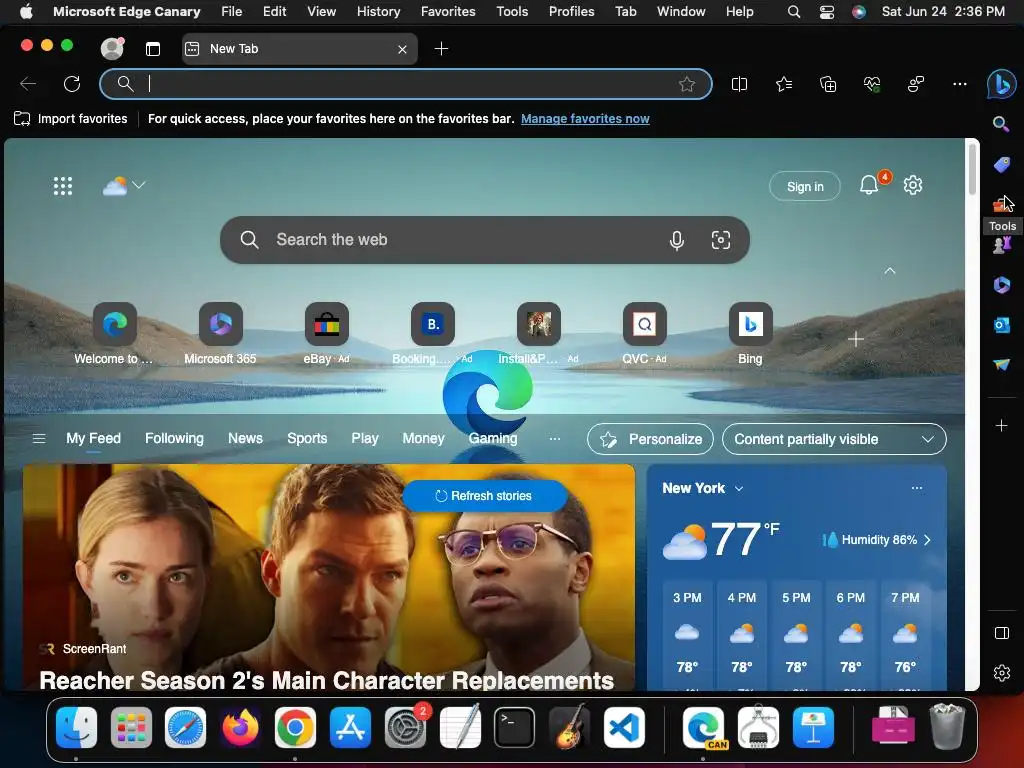Select the My Feed tab
The width and height of the screenshot is (1024, 768).
click(93, 439)
